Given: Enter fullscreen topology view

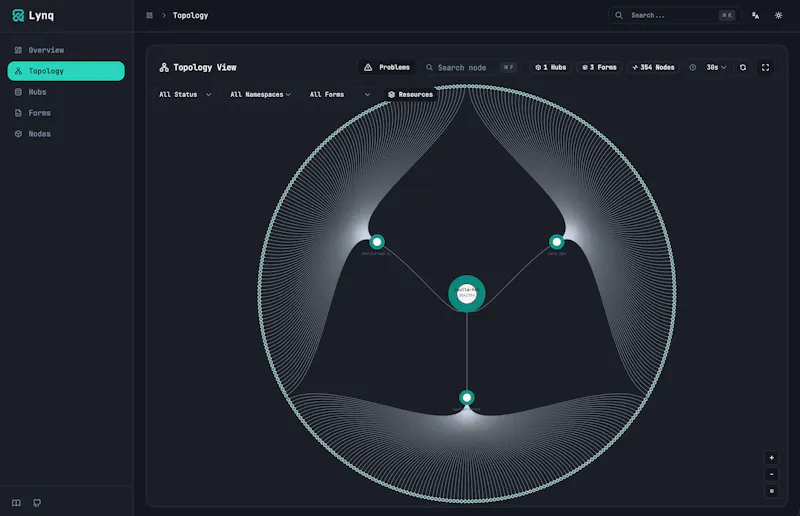Looking at the screenshot, I should point(765,67).
